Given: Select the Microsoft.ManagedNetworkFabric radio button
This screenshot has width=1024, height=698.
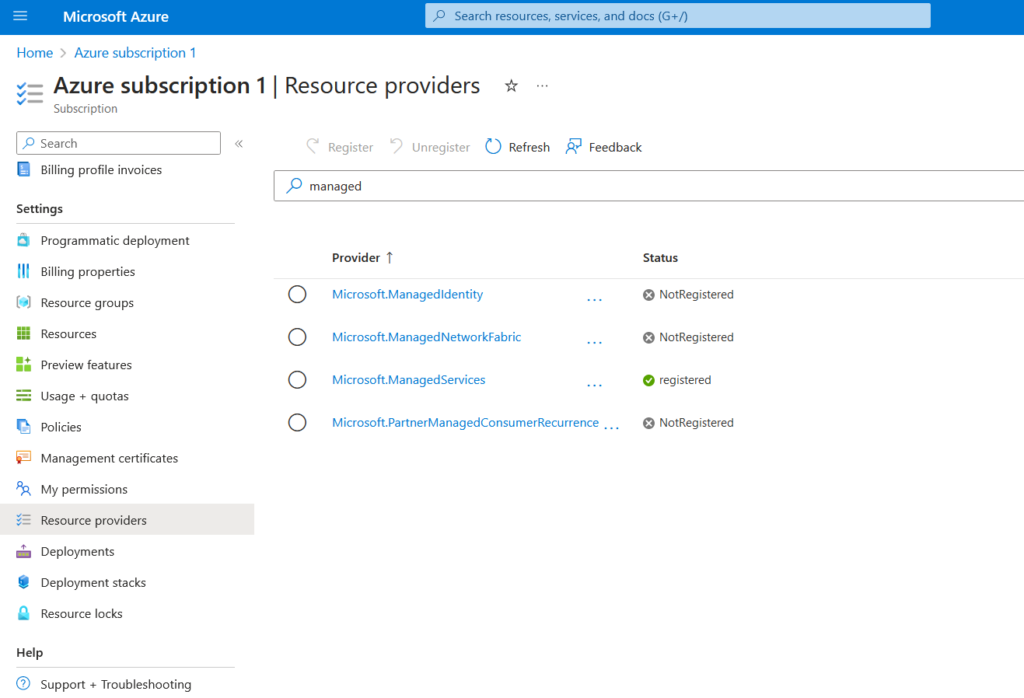Looking at the screenshot, I should point(297,337).
